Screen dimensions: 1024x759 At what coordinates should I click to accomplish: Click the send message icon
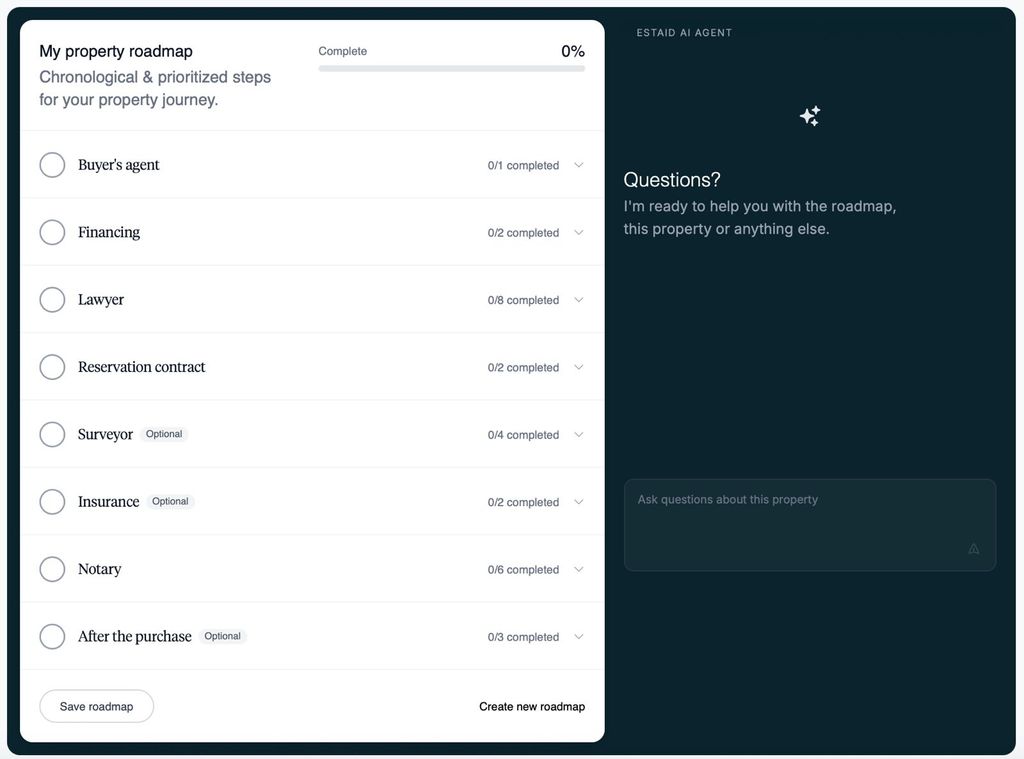pos(973,548)
